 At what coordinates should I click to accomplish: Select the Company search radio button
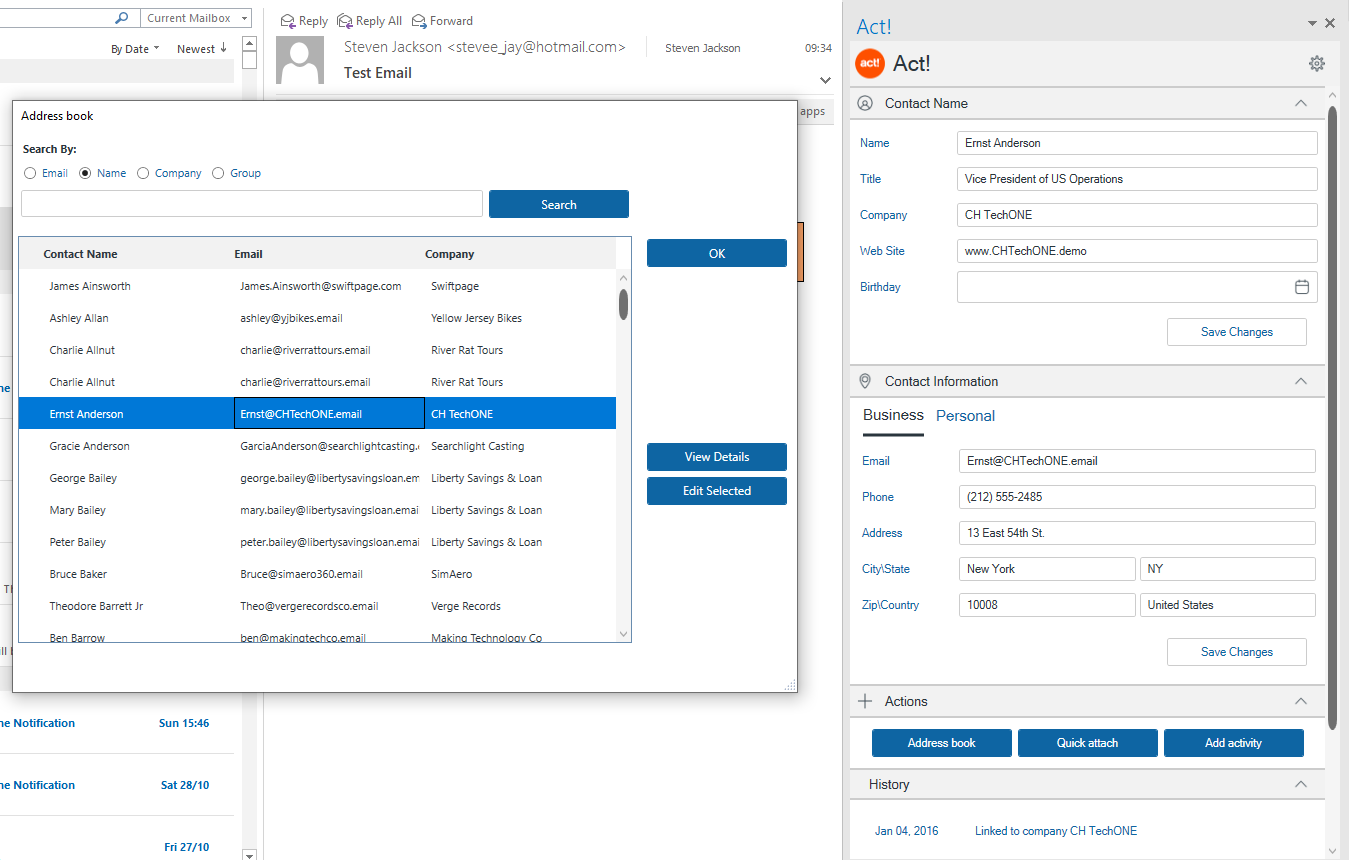pos(143,172)
